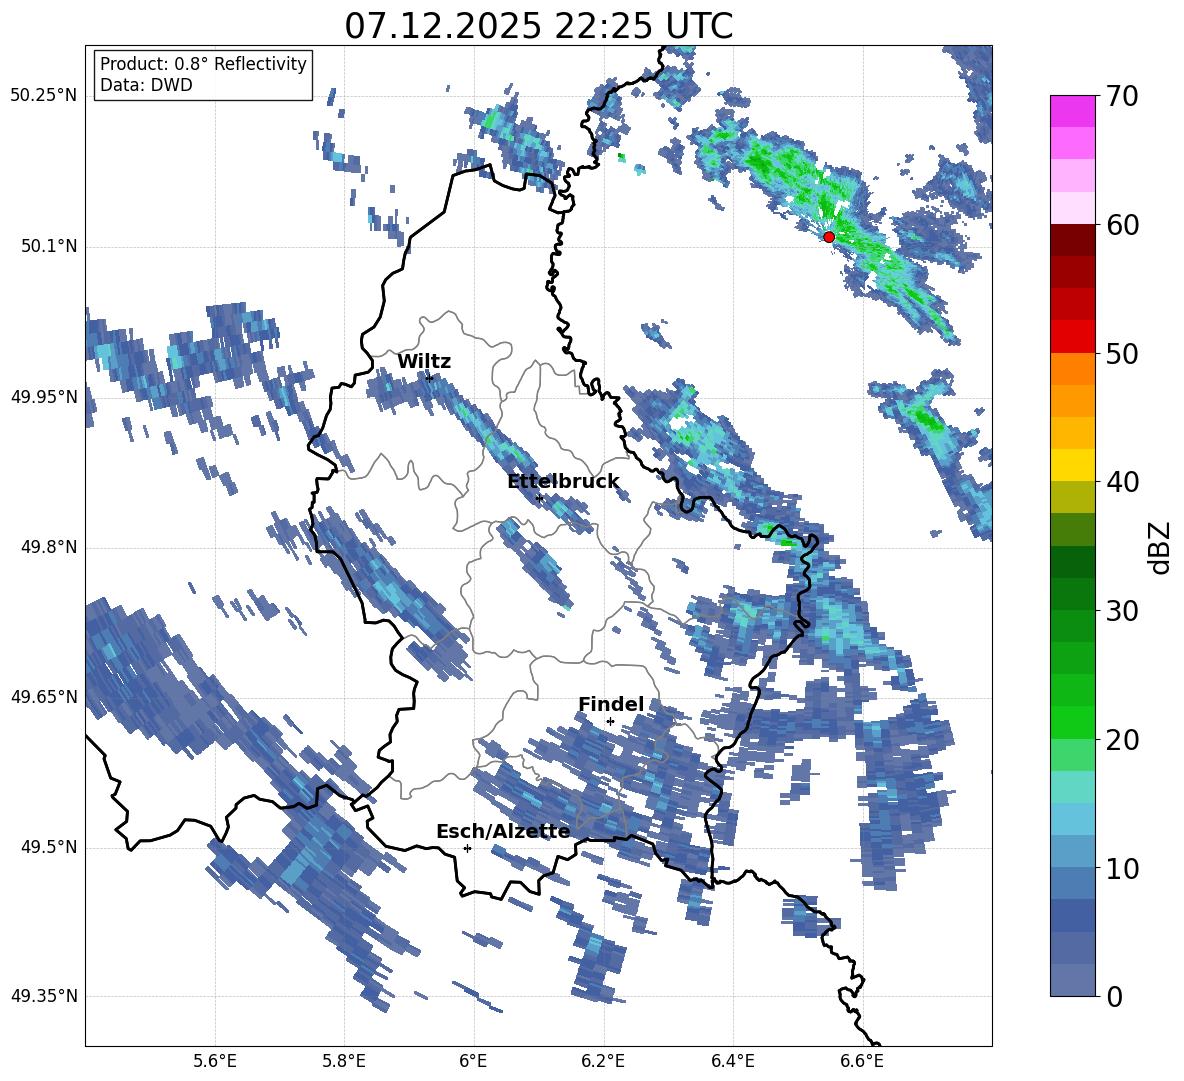The height and width of the screenshot is (1081, 1184).
Task: Click the colorbar value 60
Action: click(1122, 225)
